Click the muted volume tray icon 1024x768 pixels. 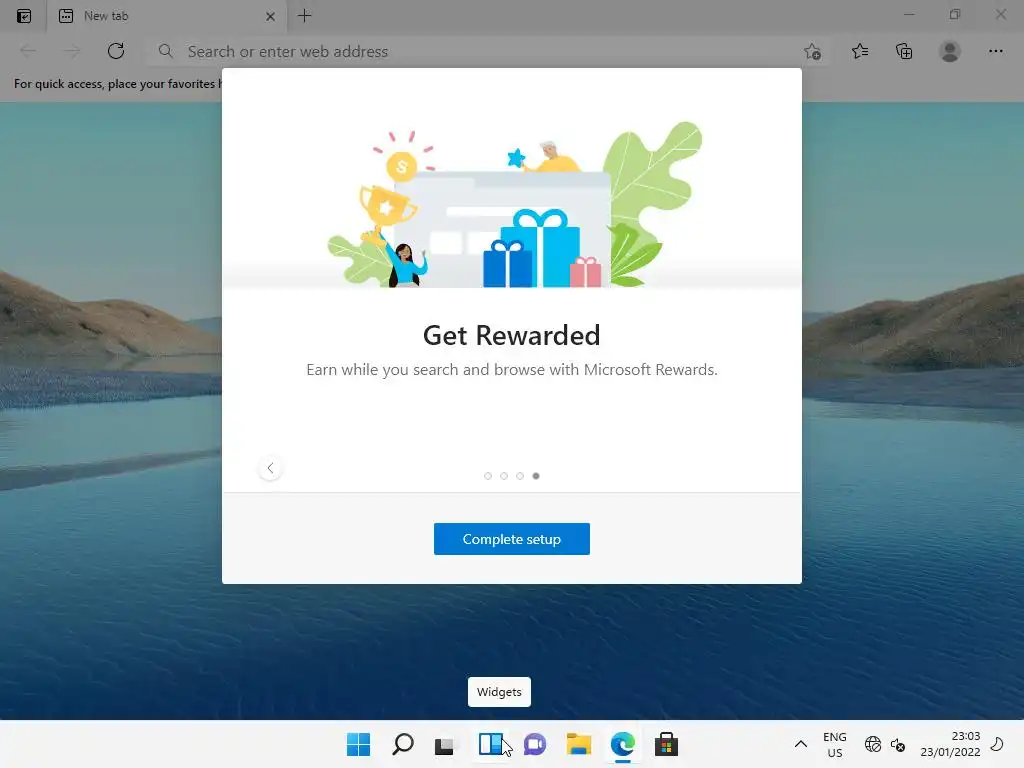[898, 744]
